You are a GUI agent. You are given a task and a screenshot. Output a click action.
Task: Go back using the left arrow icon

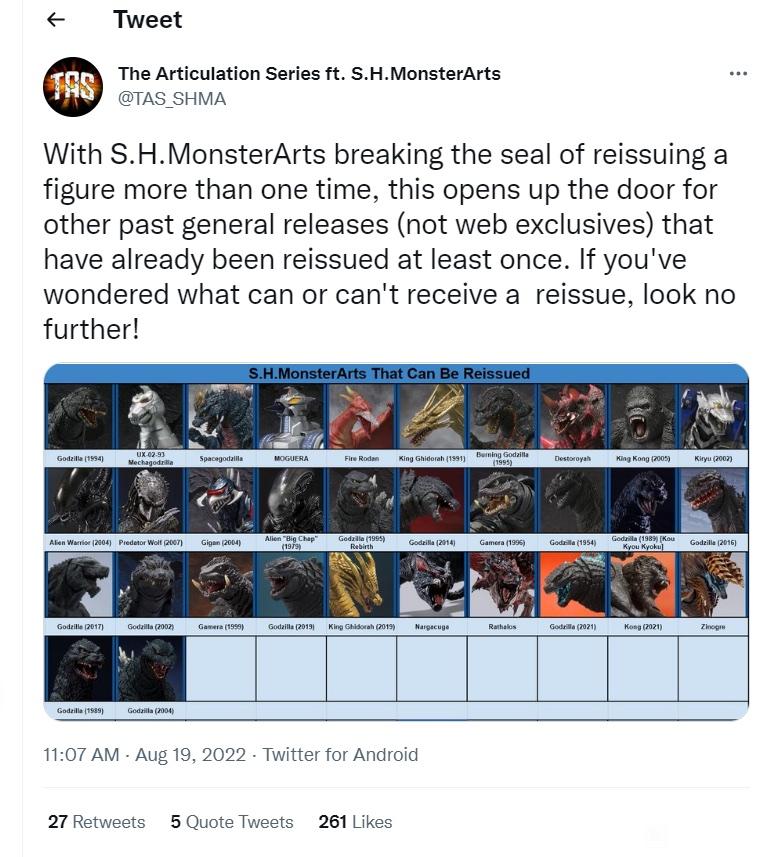pos(56,20)
